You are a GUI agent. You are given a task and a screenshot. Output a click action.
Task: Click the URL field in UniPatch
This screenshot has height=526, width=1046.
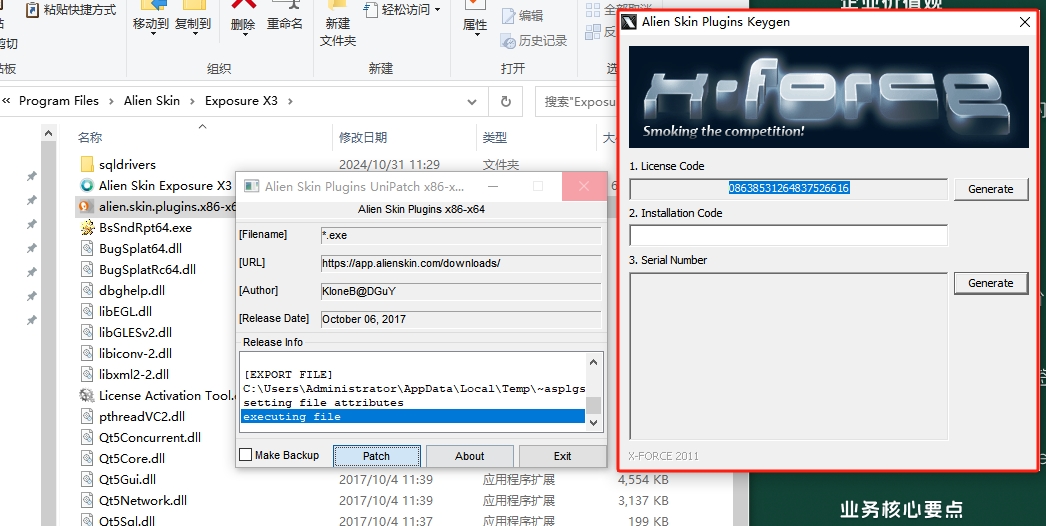click(460, 263)
